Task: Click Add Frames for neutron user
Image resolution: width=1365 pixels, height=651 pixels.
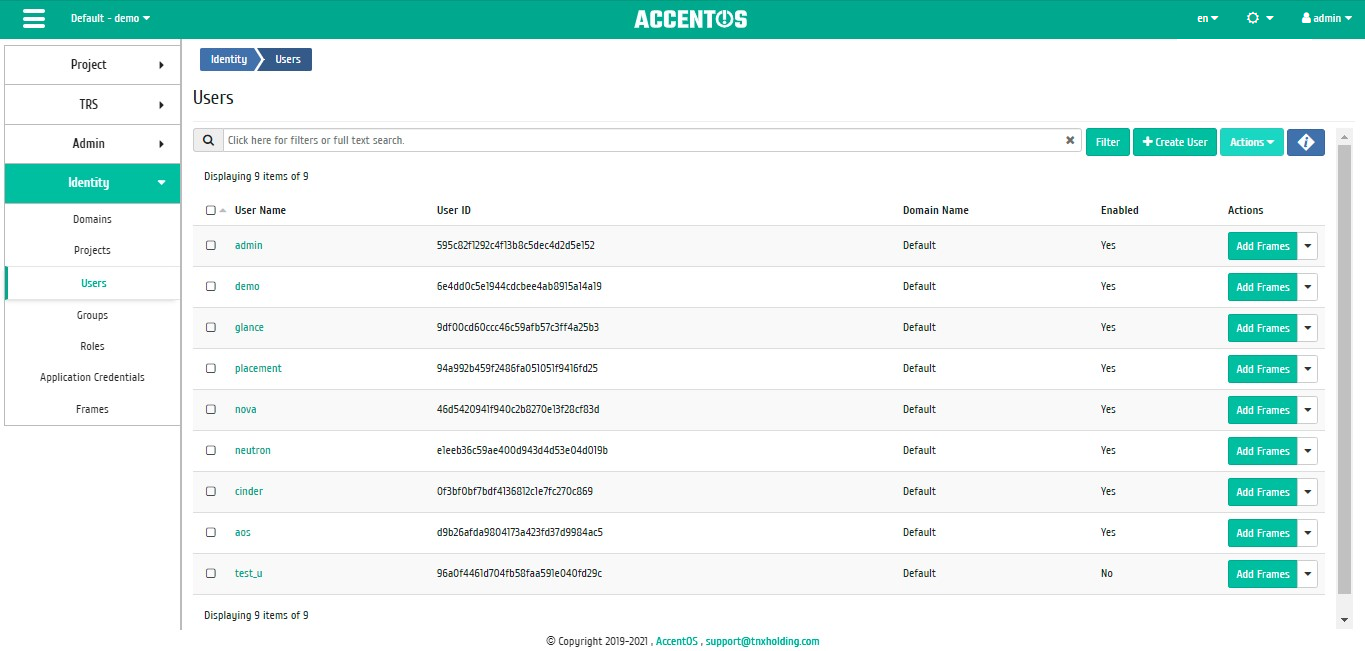Action: pos(1262,451)
